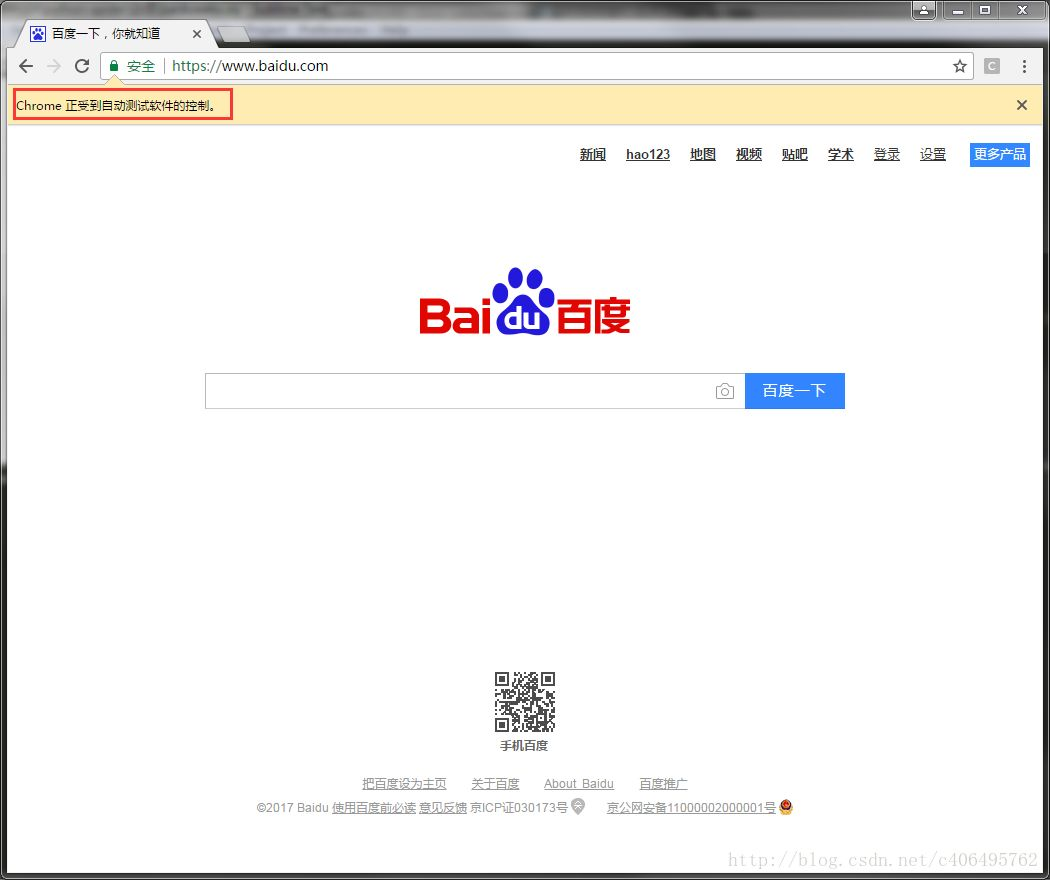Open the 使用百度前必读 link
The width and height of the screenshot is (1050, 880).
(x=374, y=808)
